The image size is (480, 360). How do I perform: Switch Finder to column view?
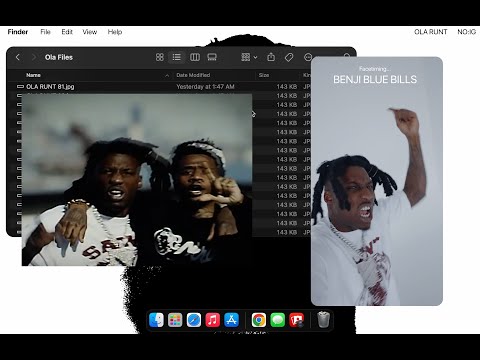(195, 57)
